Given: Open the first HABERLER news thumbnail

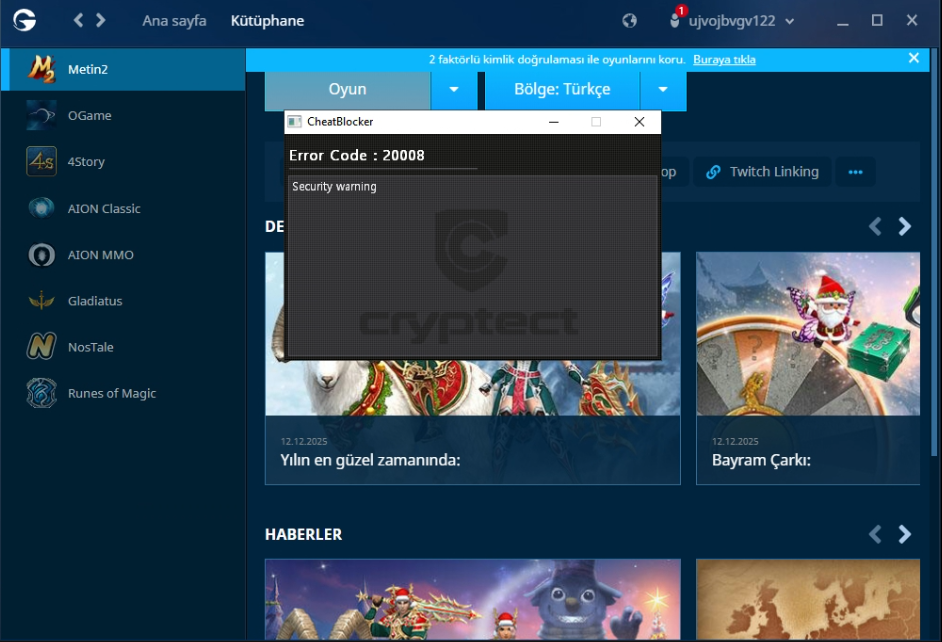Looking at the screenshot, I should (473, 599).
